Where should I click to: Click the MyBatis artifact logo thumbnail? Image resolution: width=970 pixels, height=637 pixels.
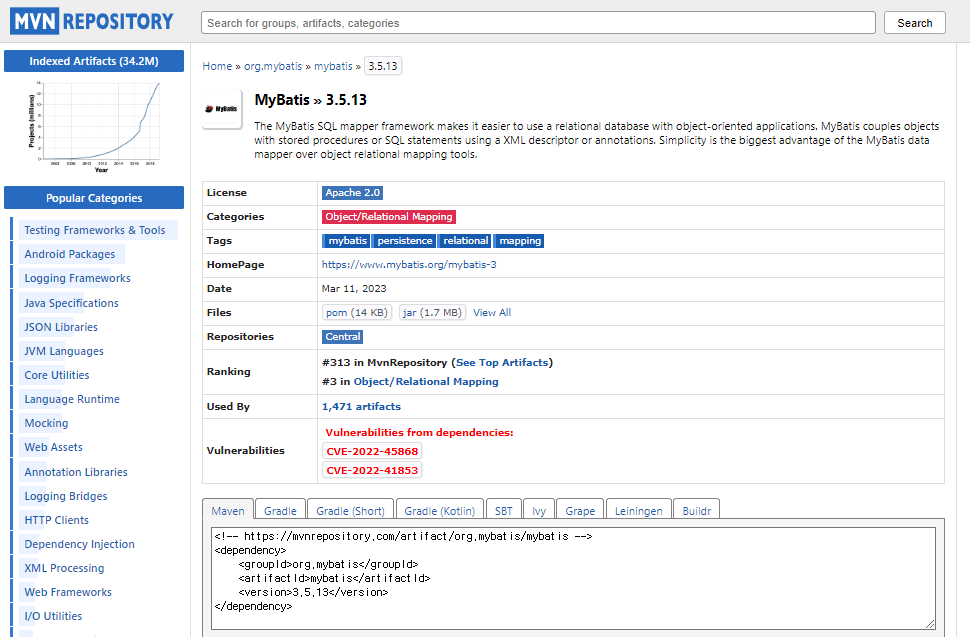coord(222,109)
